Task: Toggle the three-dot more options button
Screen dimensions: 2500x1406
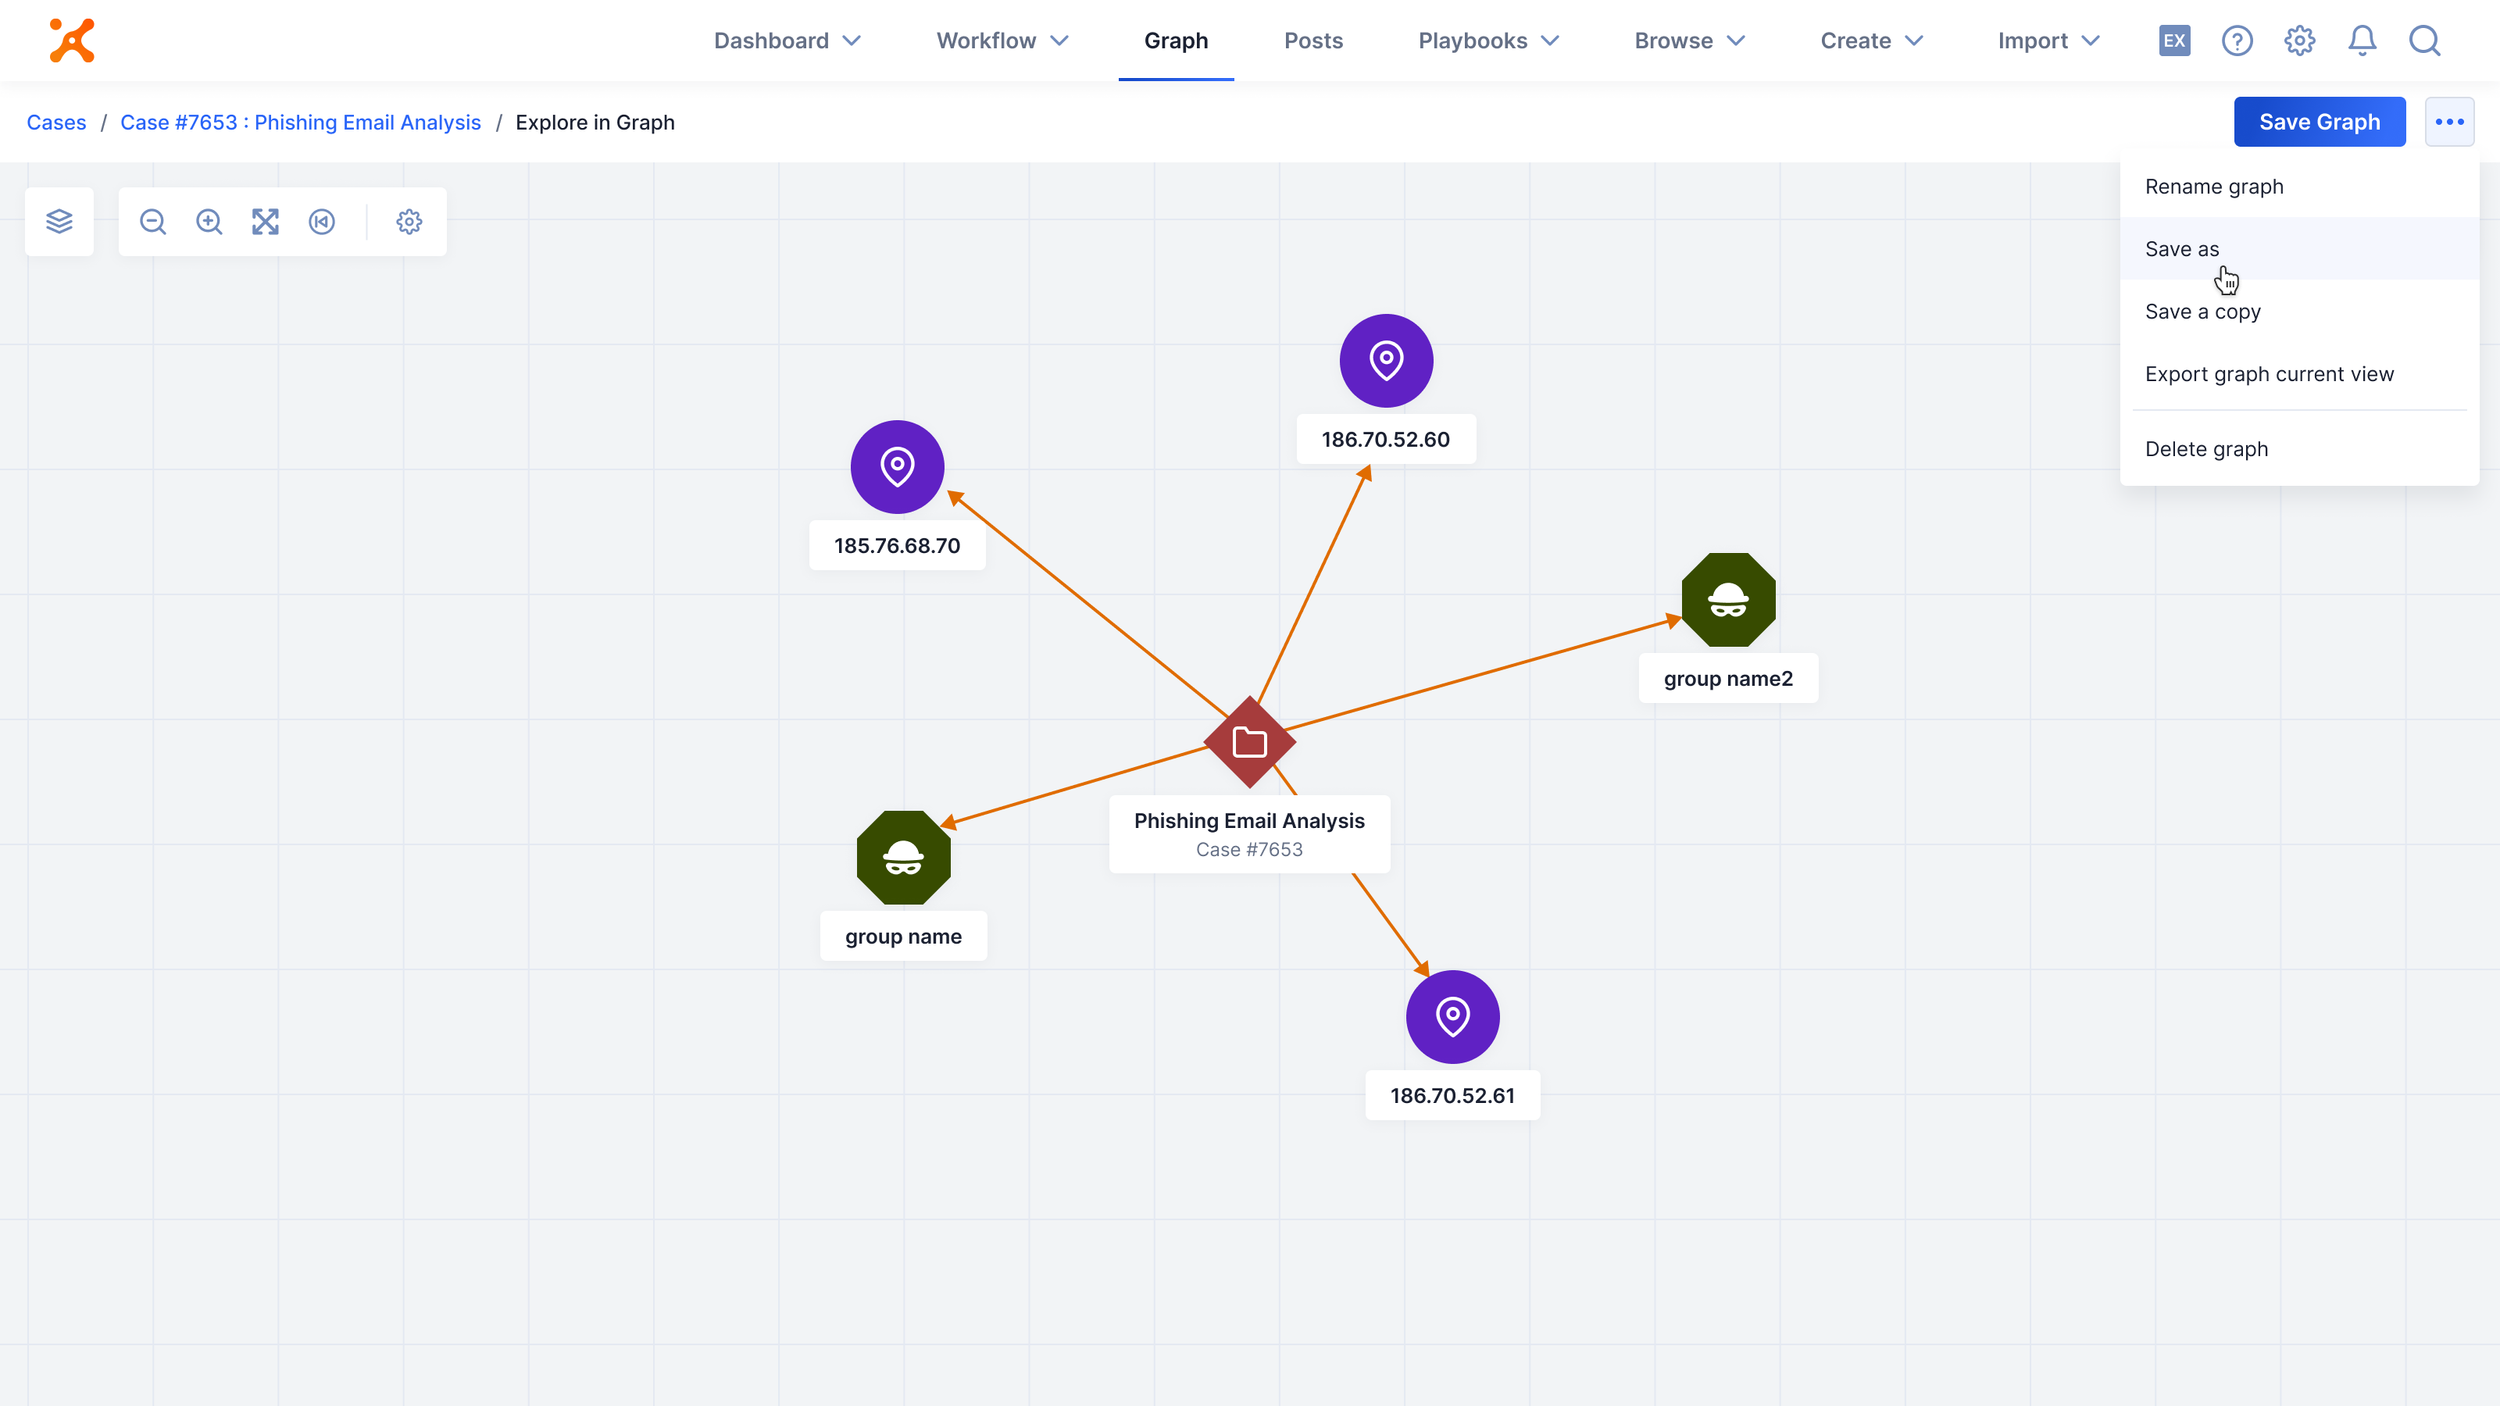Action: point(2449,122)
